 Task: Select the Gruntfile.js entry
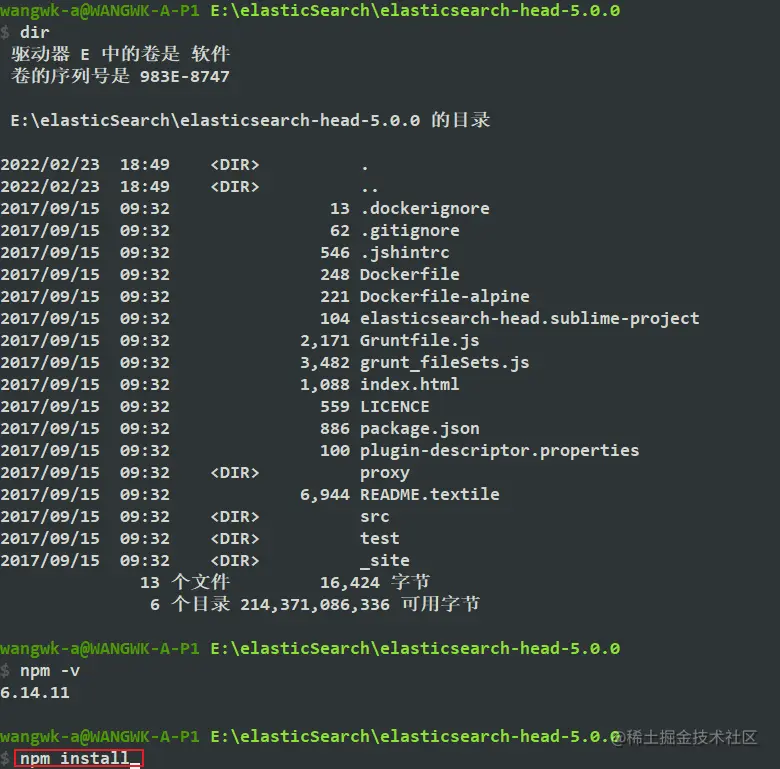point(419,341)
